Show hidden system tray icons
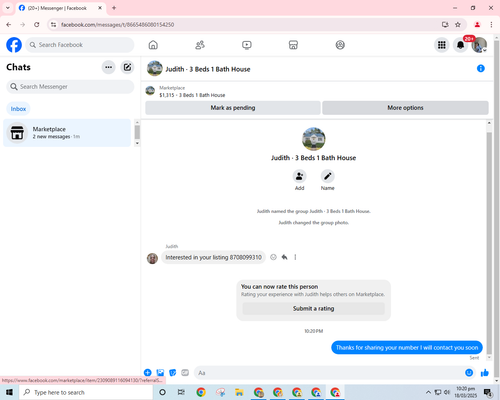500x400 pixels. [428, 392]
